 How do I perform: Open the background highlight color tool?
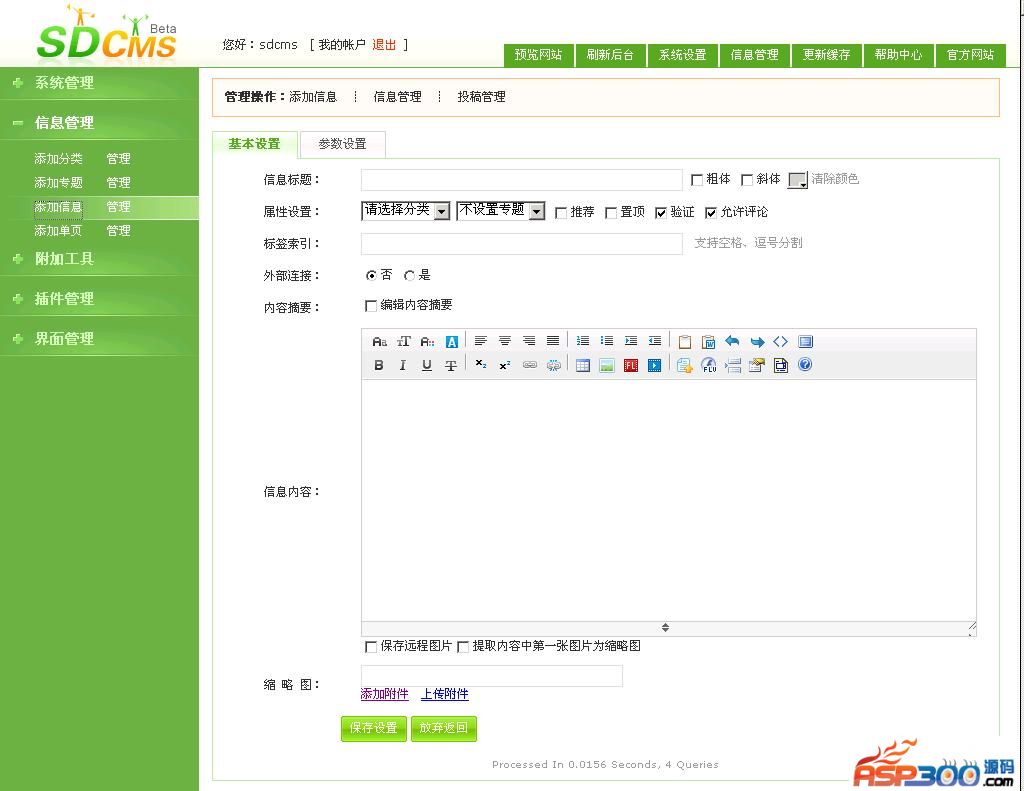point(451,342)
